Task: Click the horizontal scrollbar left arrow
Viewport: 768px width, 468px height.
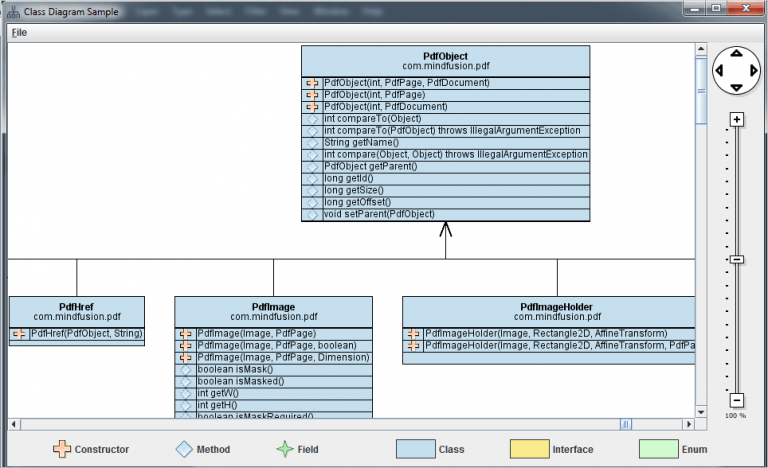Action: pyautogui.click(x=14, y=424)
